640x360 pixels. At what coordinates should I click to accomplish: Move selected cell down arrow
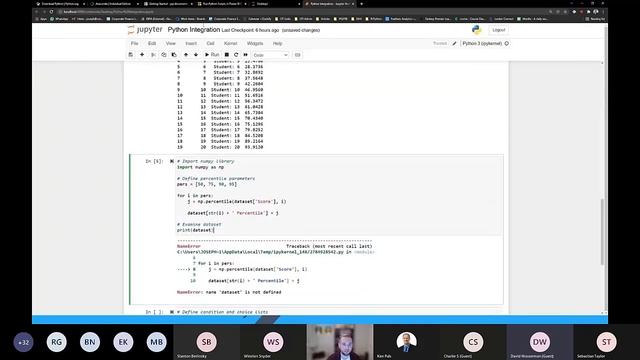click(x=196, y=55)
